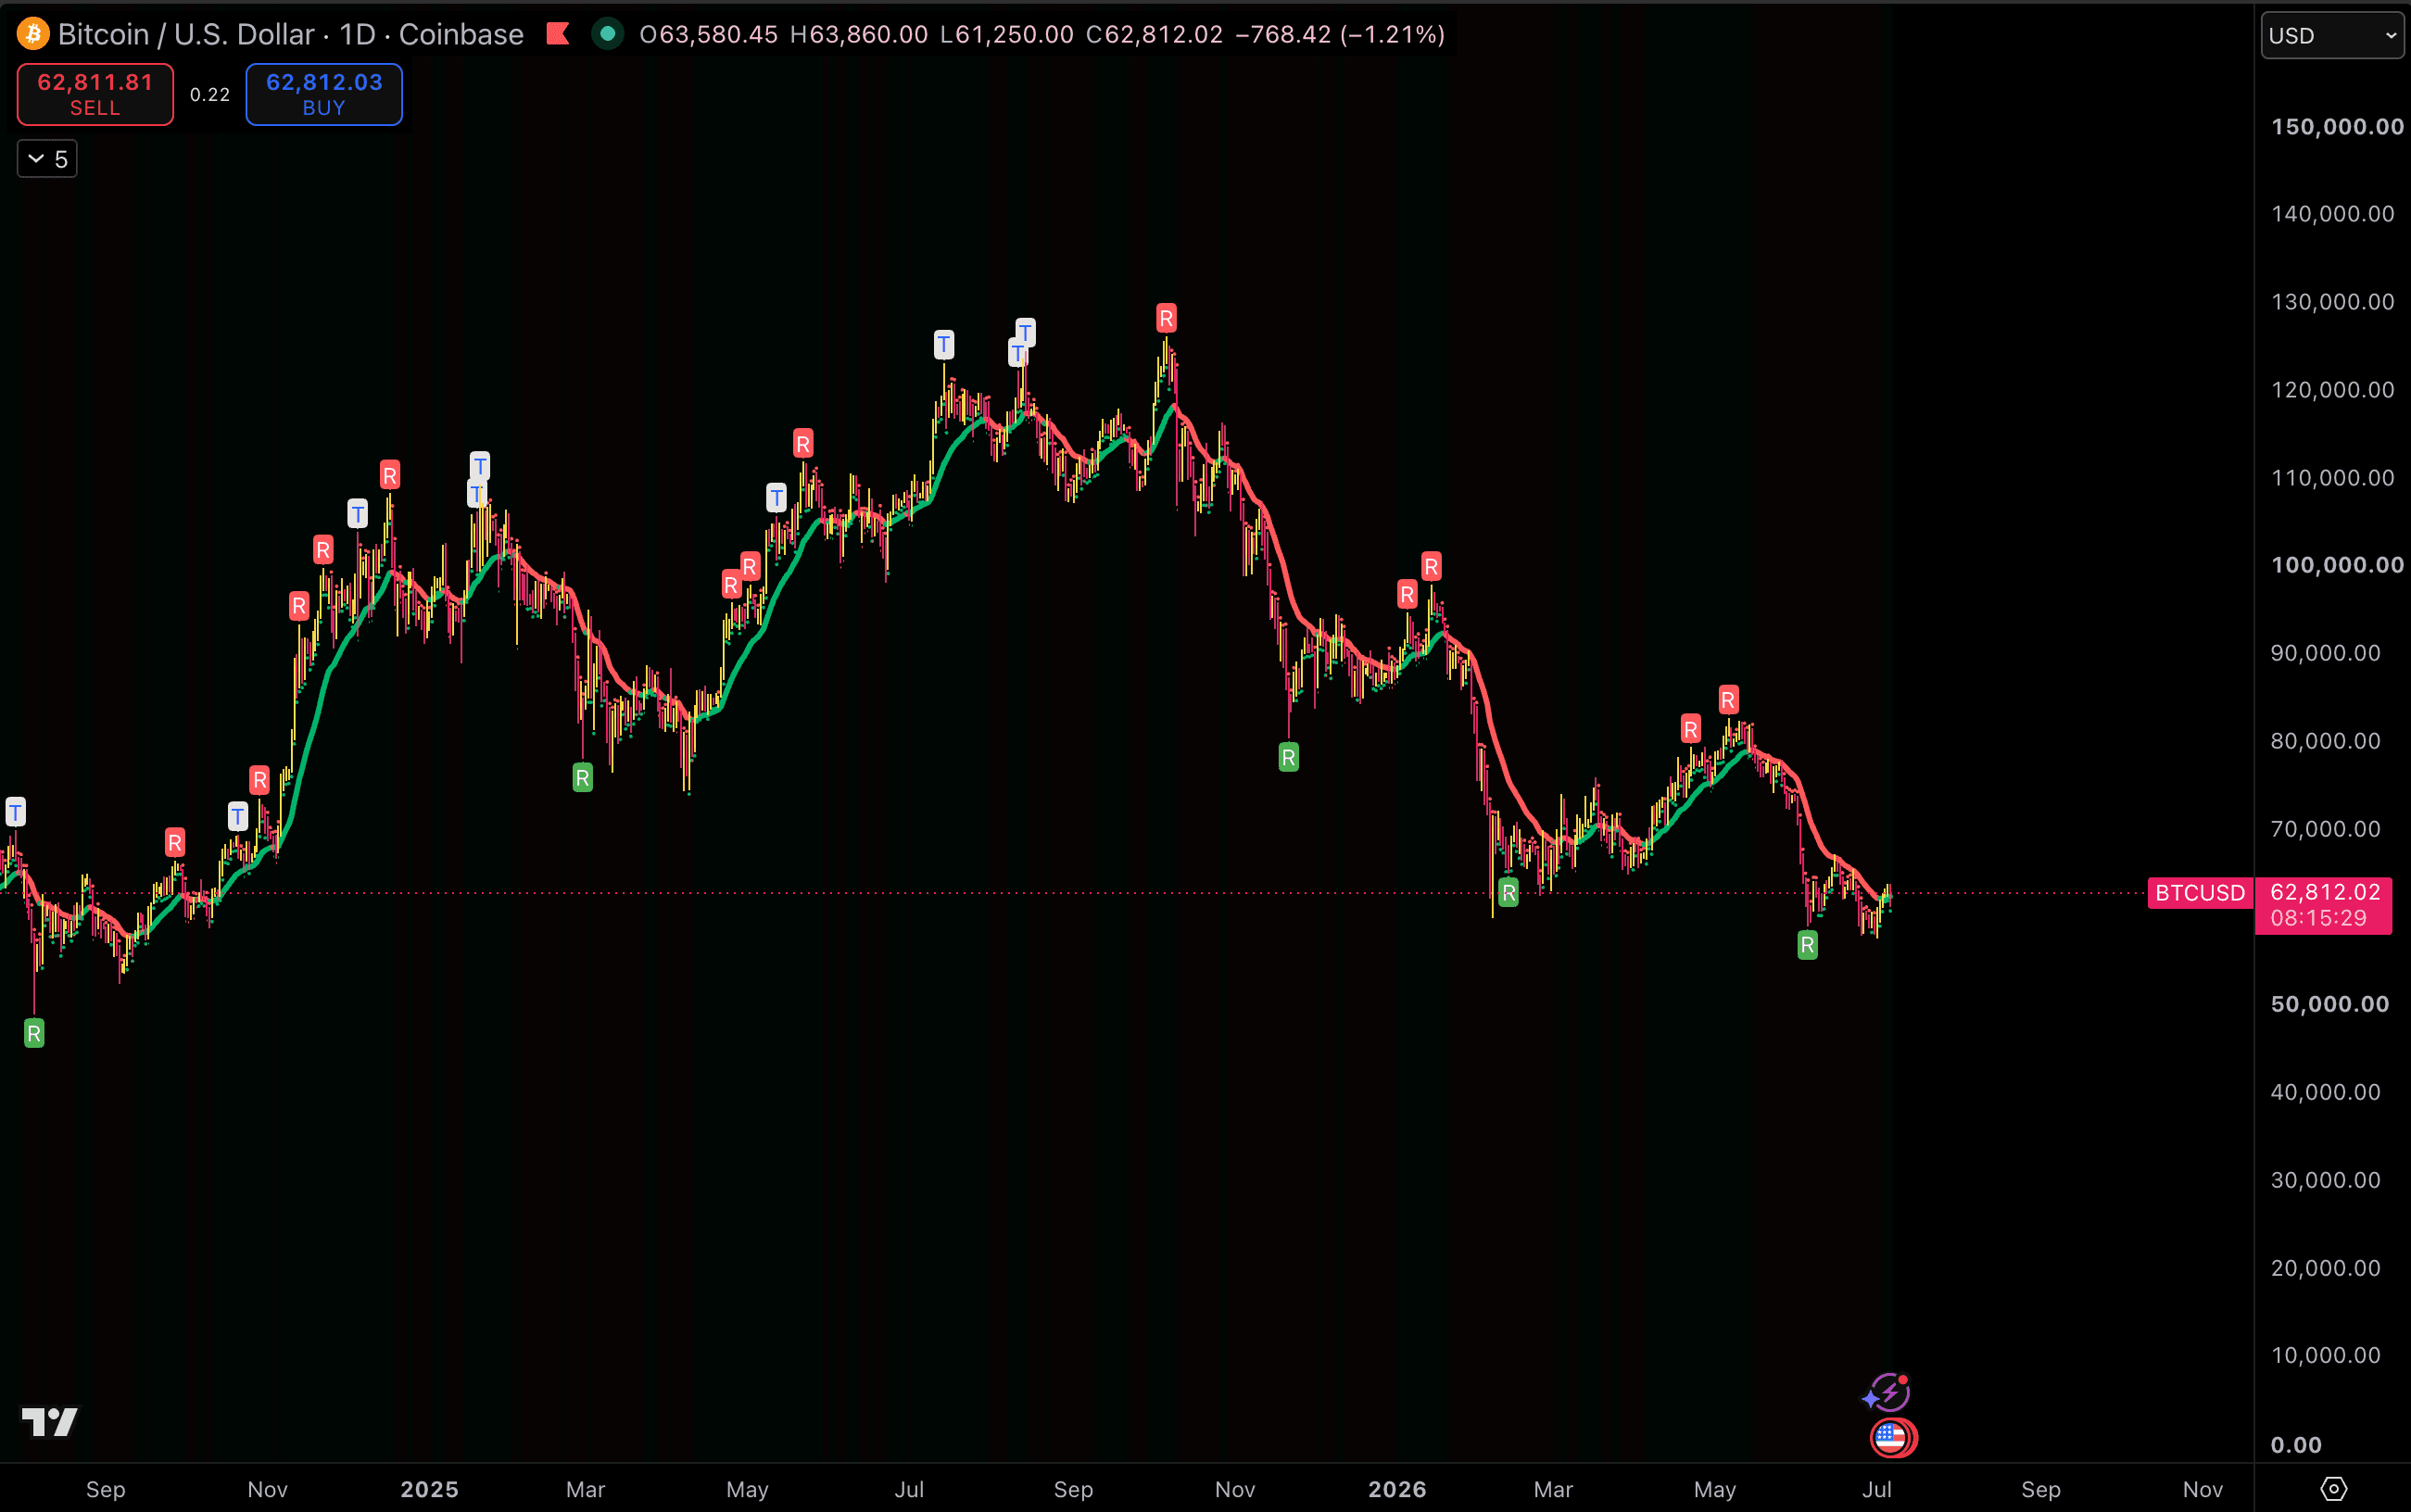Click the 2025 label on time axis
Image resolution: width=2411 pixels, height=1512 pixels.
pyautogui.click(x=429, y=1489)
